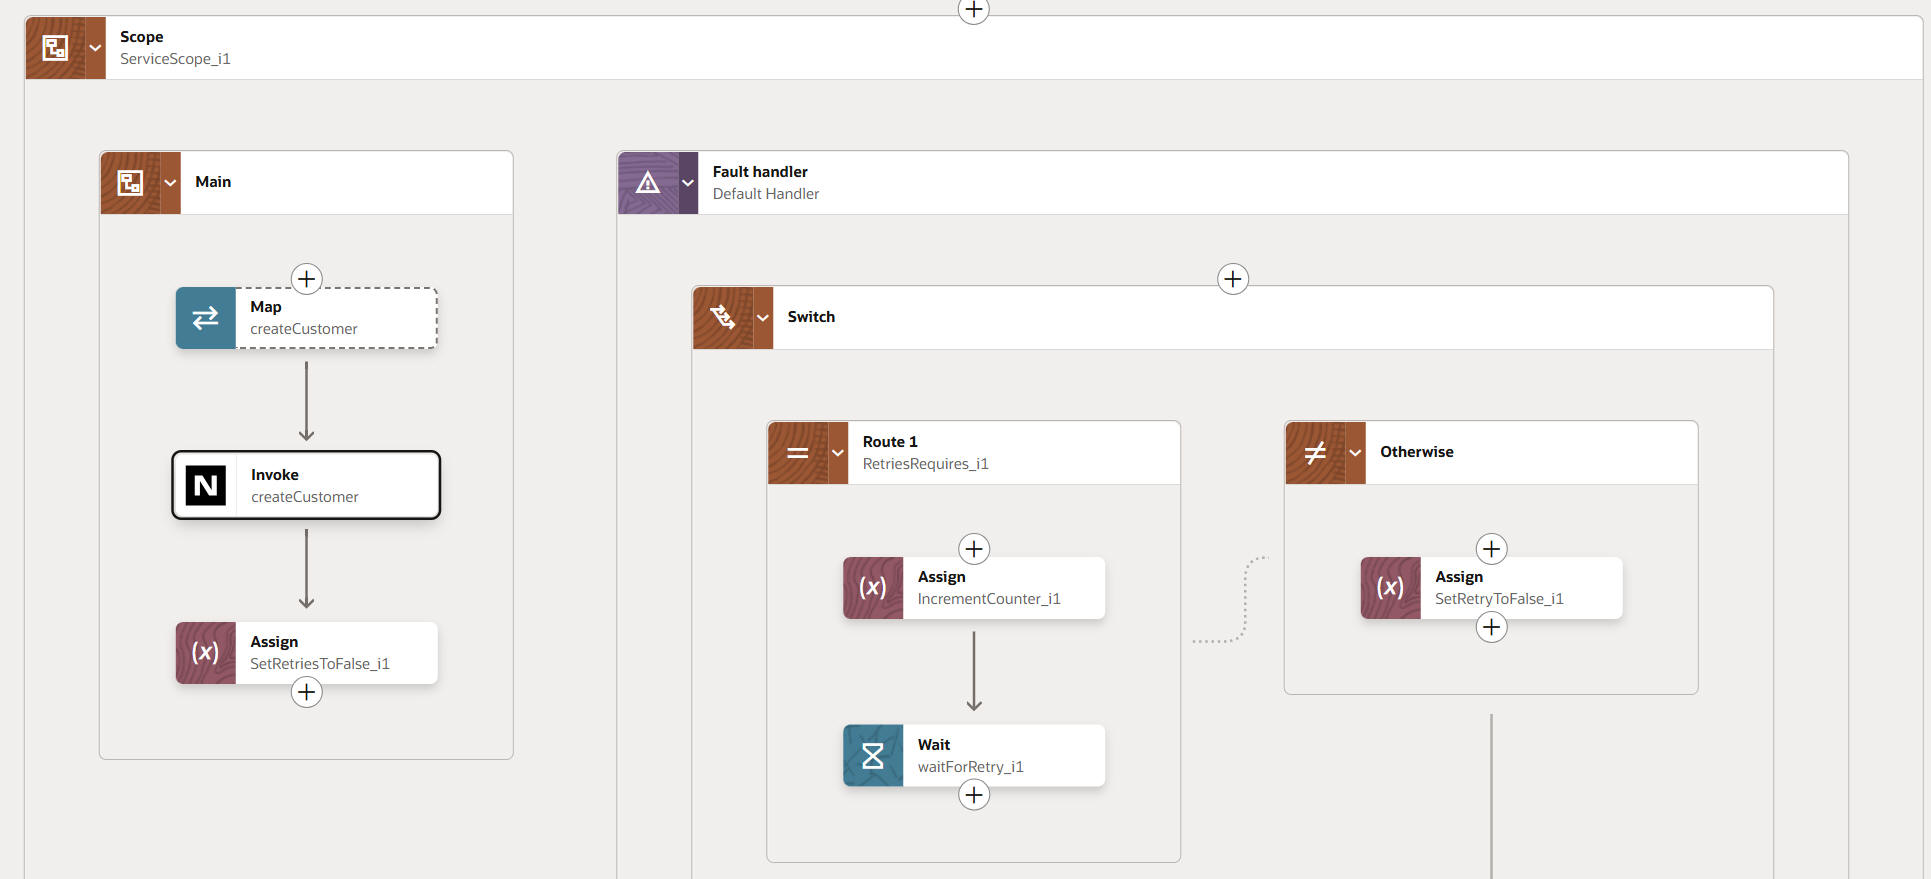Add action below waitForRetry_i1 wait
1931x879 pixels.
pos(973,795)
